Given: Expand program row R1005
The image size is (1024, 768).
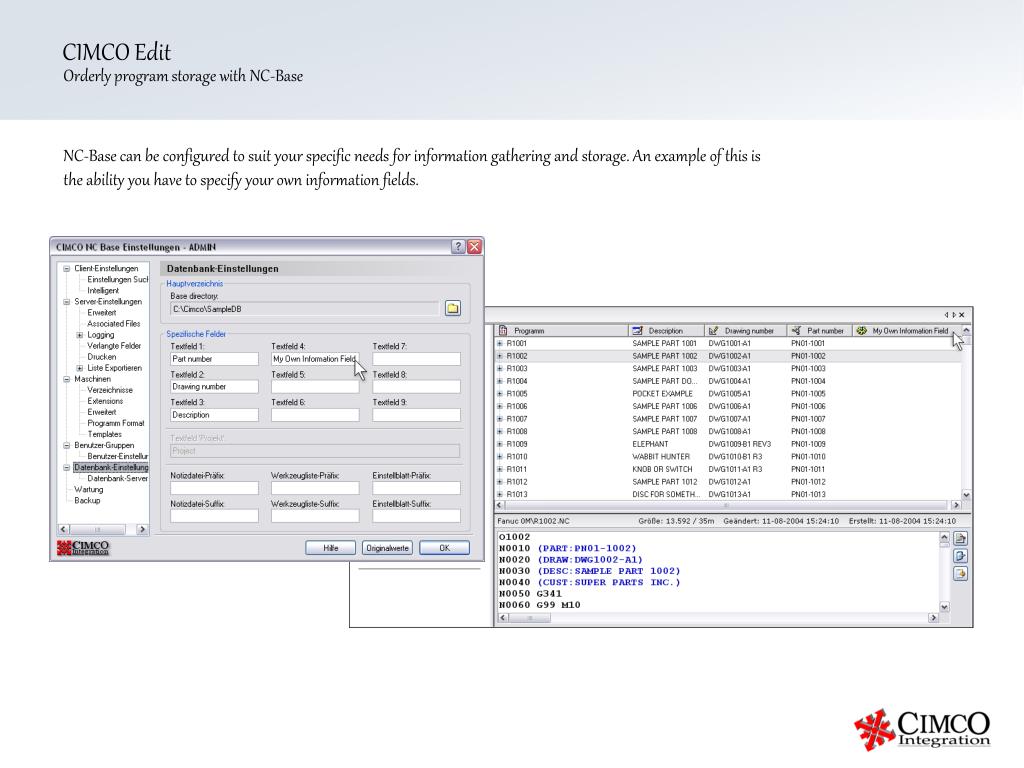Looking at the screenshot, I should click(x=500, y=394).
